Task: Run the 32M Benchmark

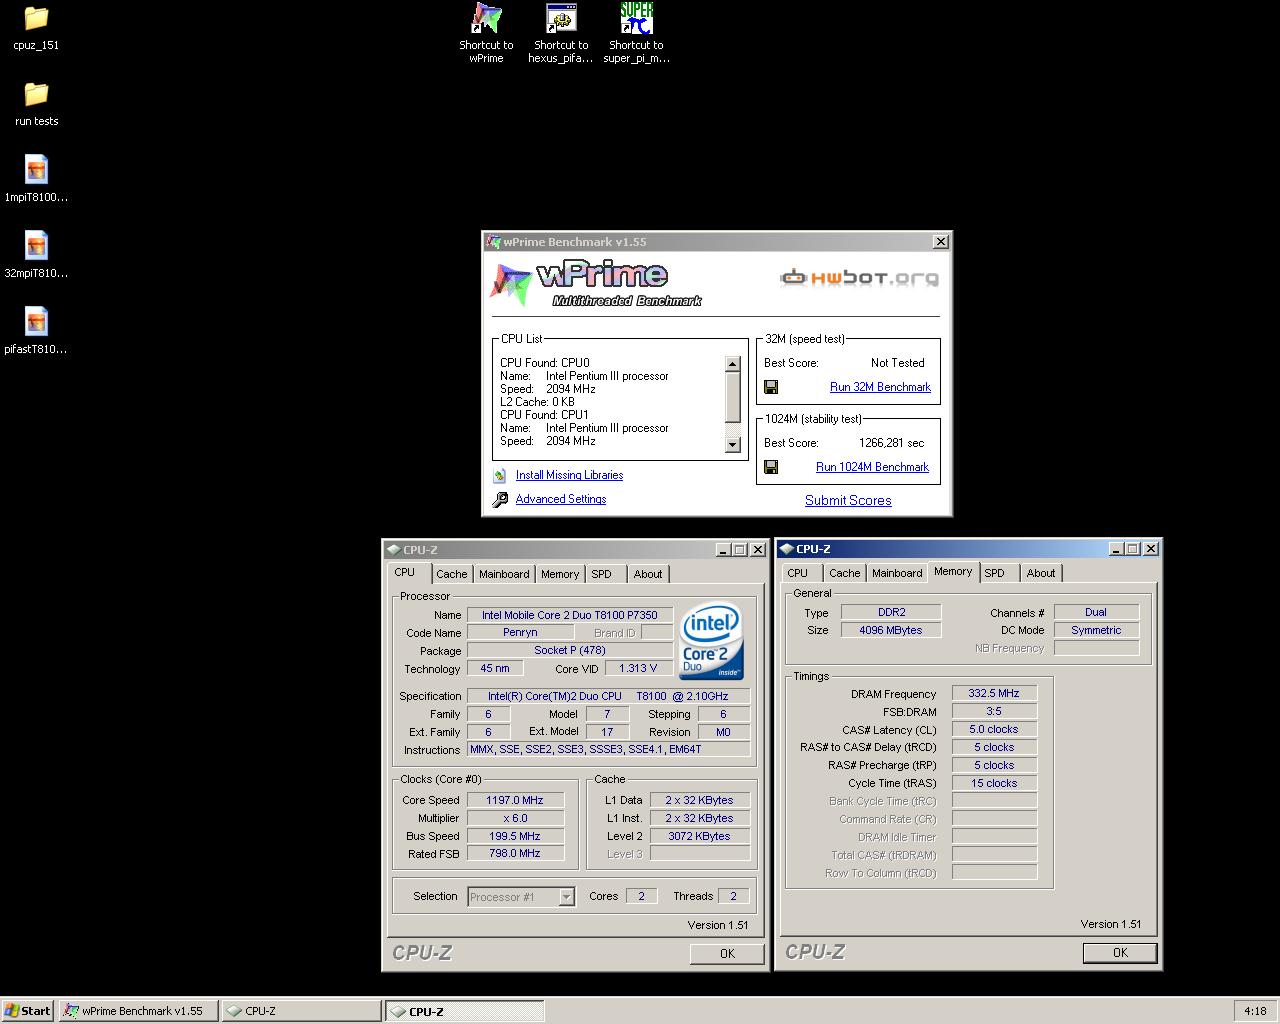Action: pos(880,387)
